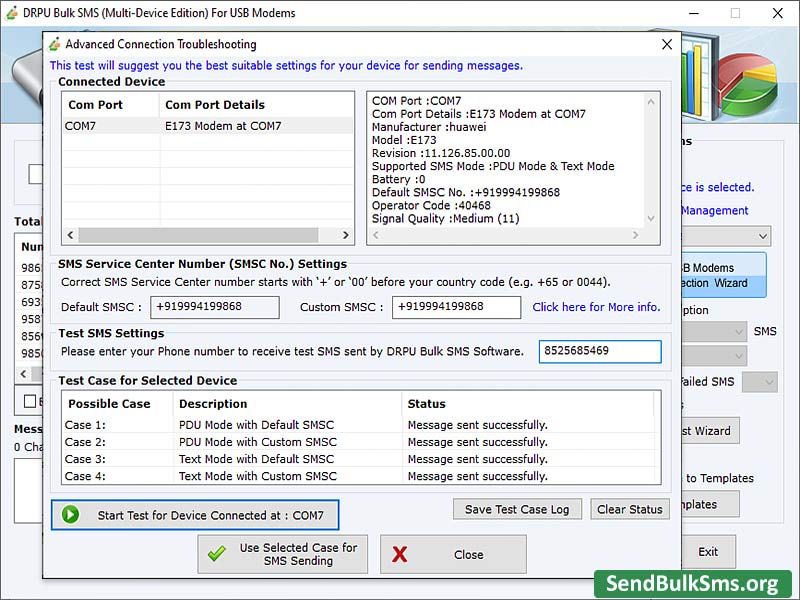The width and height of the screenshot is (800, 600).
Task: Click the green play icon to start test
Action: point(68,514)
